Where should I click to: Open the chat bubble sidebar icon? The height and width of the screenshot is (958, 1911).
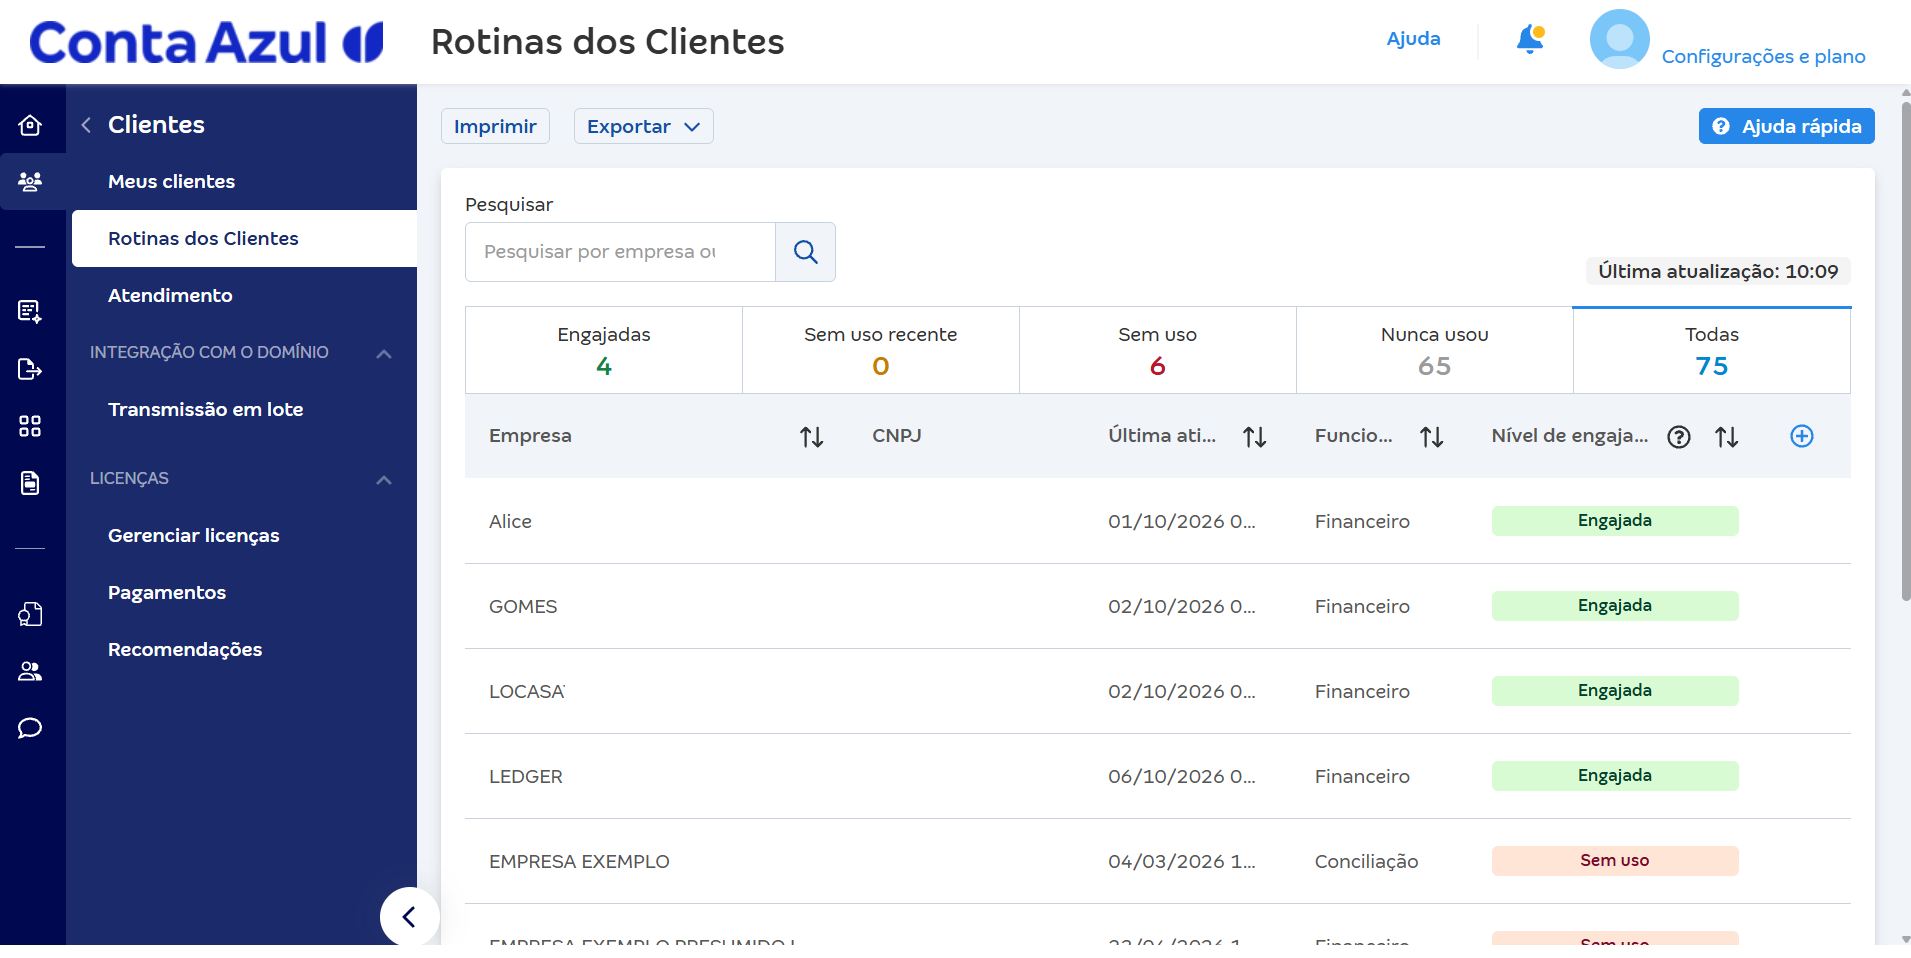[x=30, y=728]
